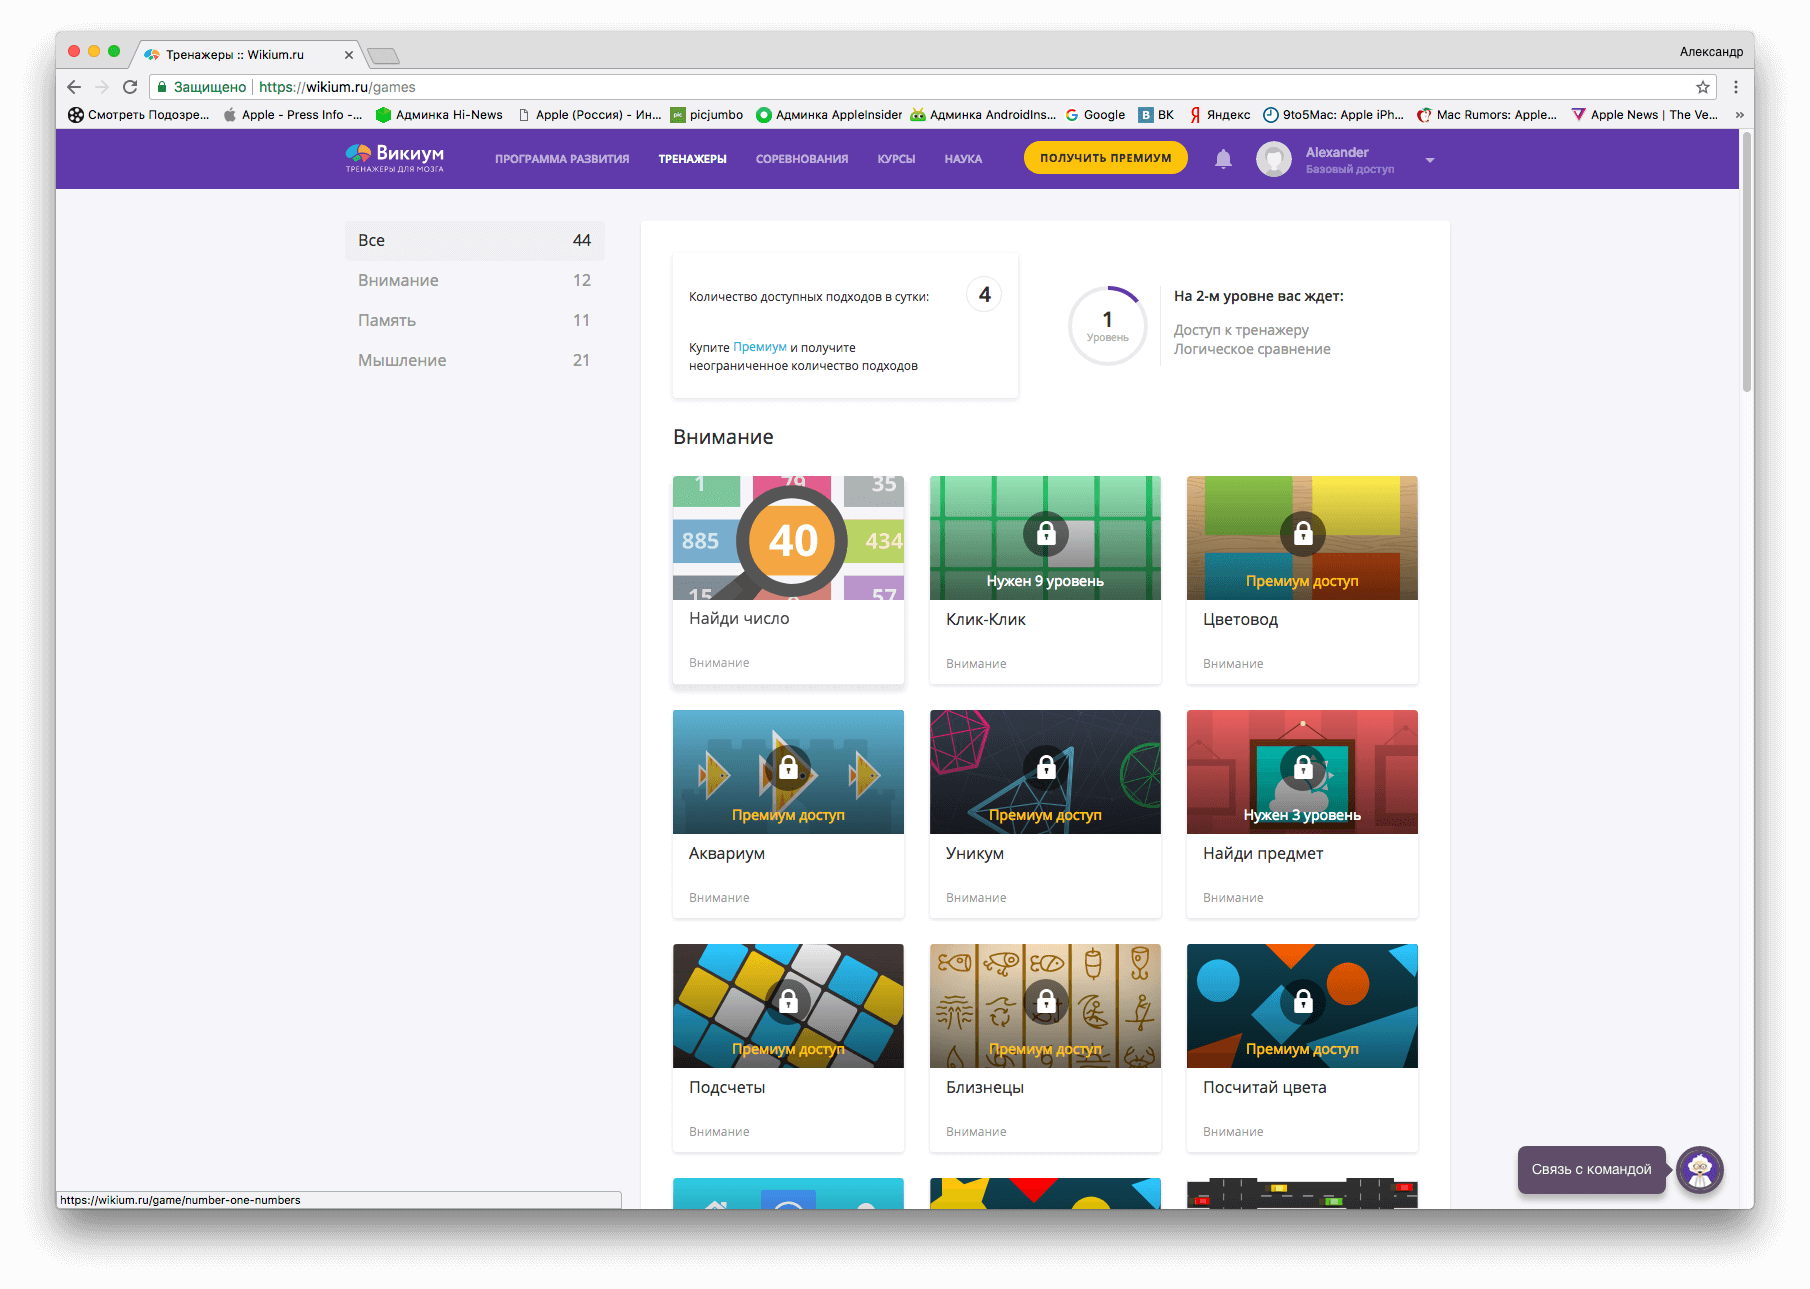Go to Программа развития section
Viewport: 1810px width, 1289px height.
pos(561,159)
